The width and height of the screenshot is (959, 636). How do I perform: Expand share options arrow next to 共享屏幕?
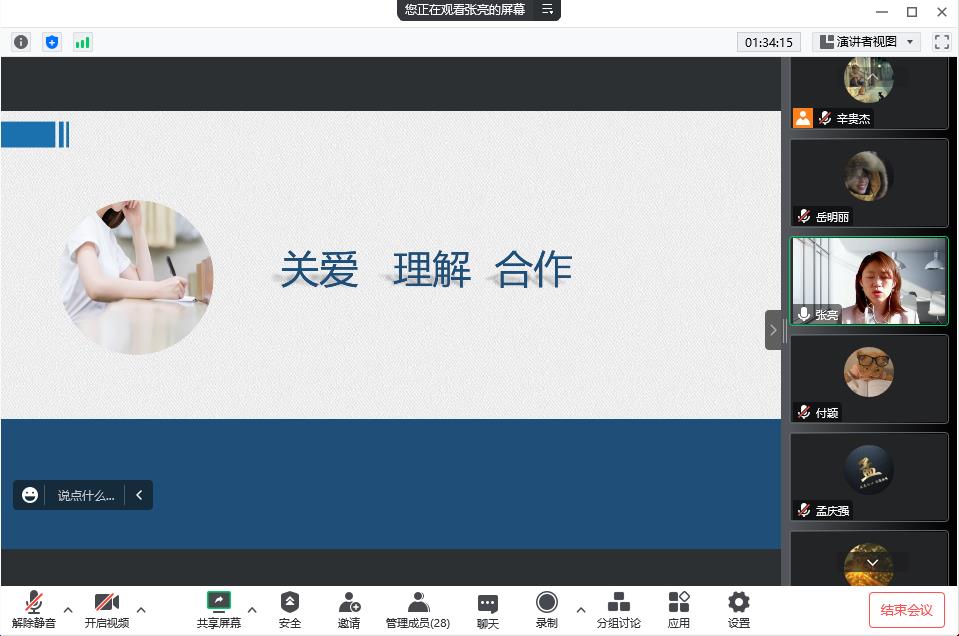tap(252, 610)
